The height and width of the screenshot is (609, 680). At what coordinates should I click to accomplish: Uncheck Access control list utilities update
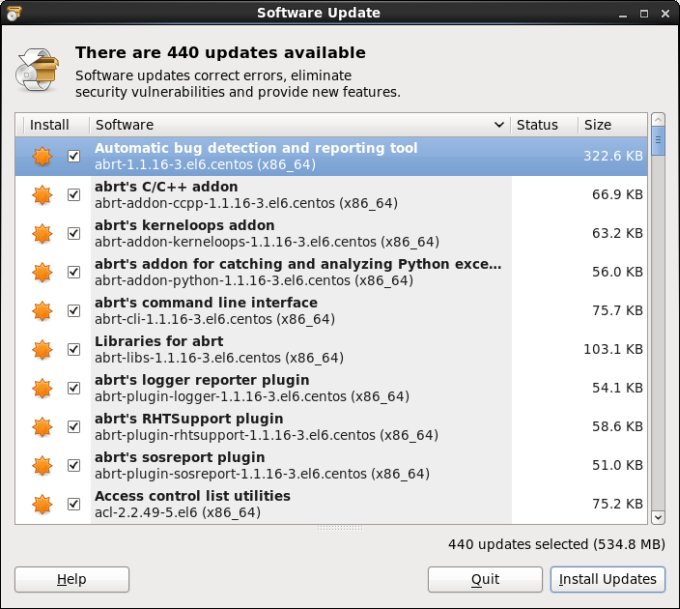pyautogui.click(x=74, y=503)
